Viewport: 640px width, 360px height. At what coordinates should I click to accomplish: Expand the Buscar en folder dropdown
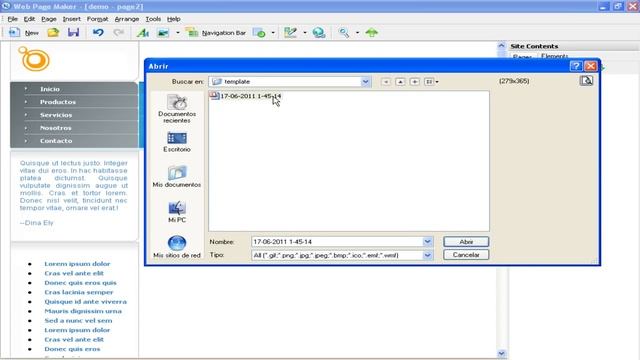tap(365, 82)
